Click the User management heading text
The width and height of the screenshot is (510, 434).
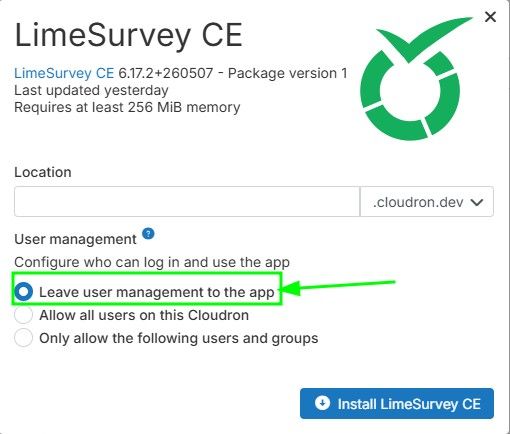[75, 239]
